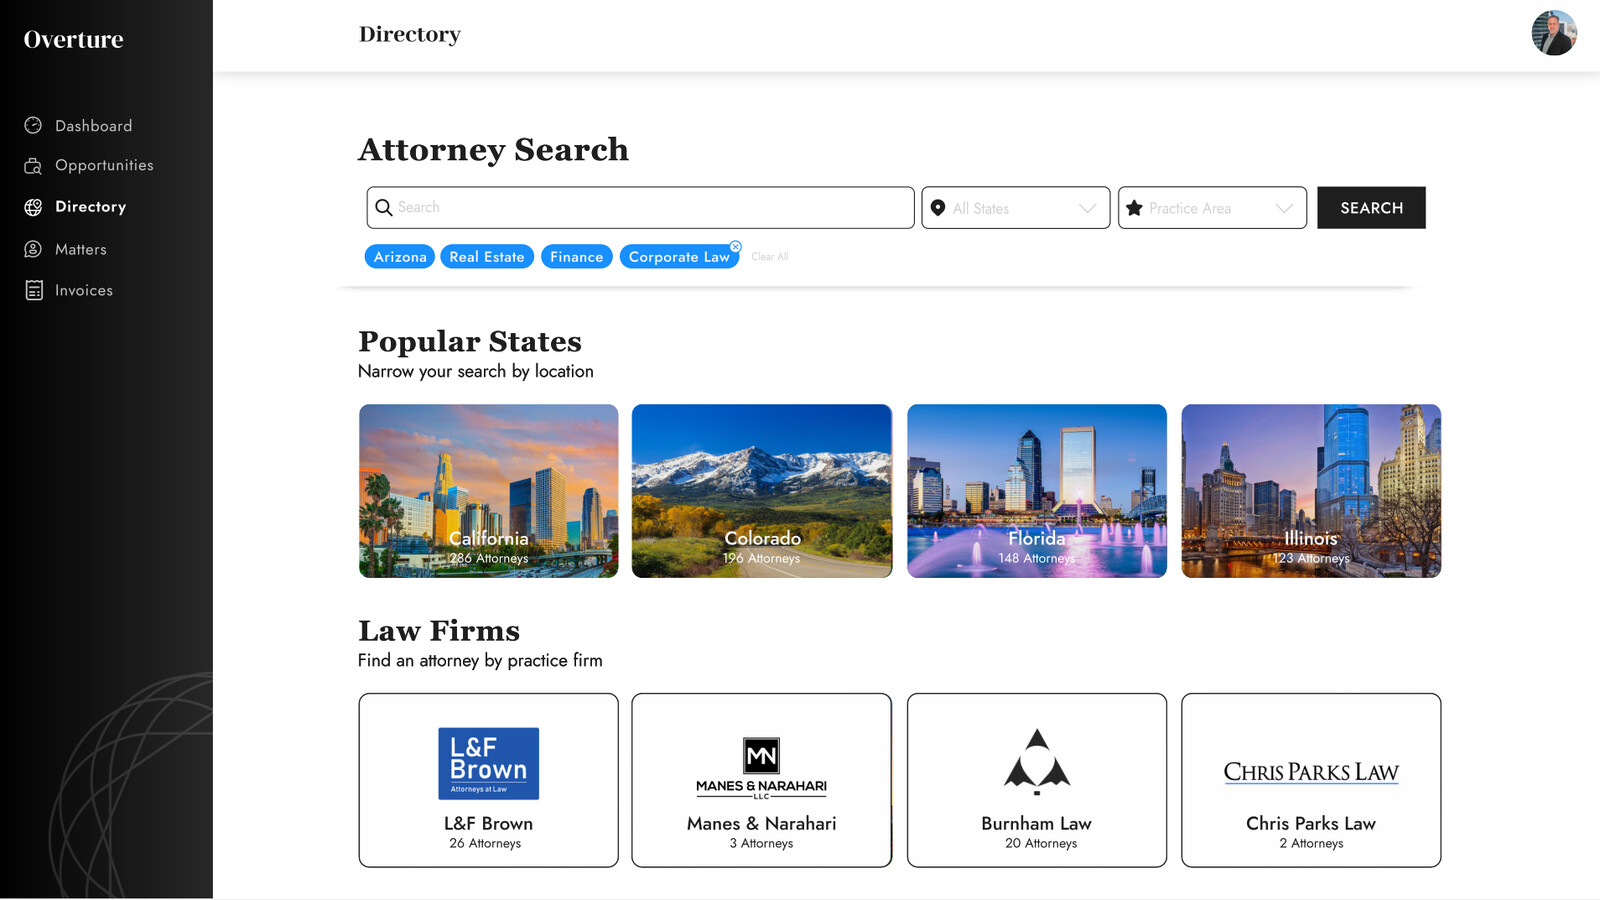Click the Burnham Law logo
Viewport: 1600px width, 900px height.
1037,762
